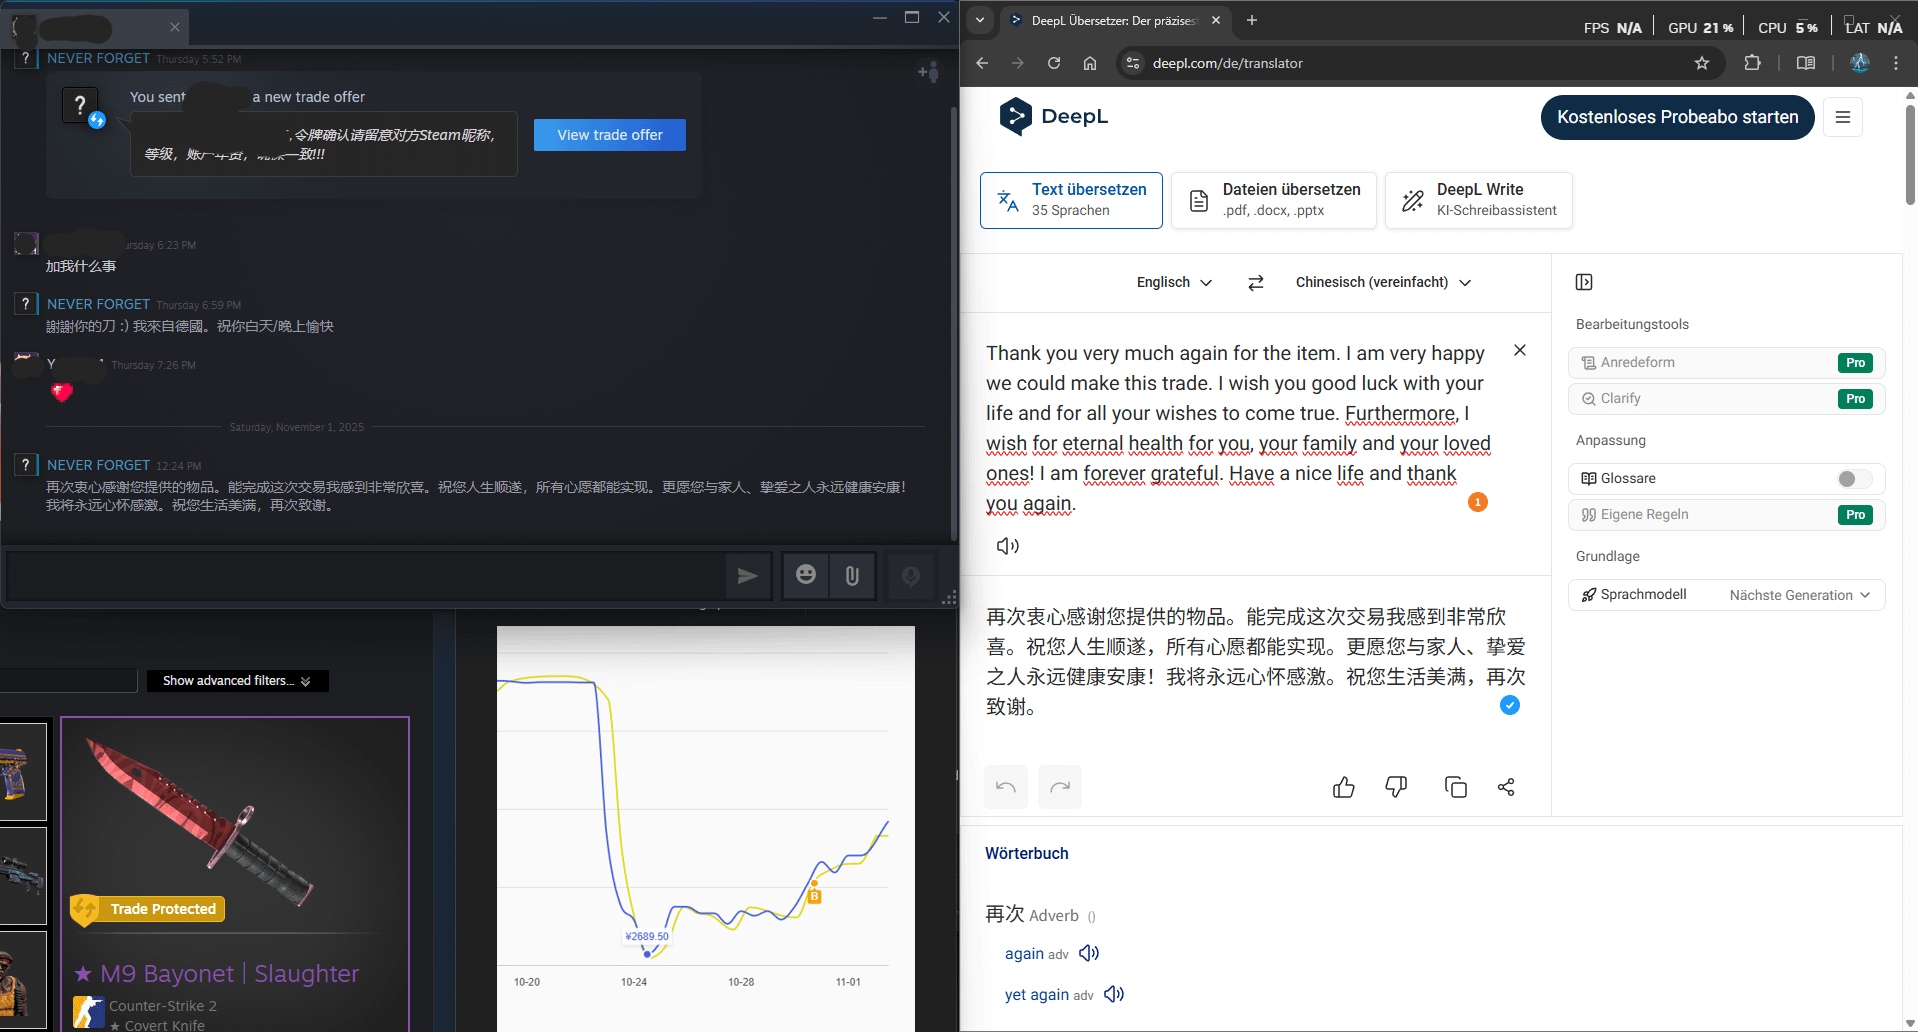
Task: Click View trade offer button
Action: 610,135
